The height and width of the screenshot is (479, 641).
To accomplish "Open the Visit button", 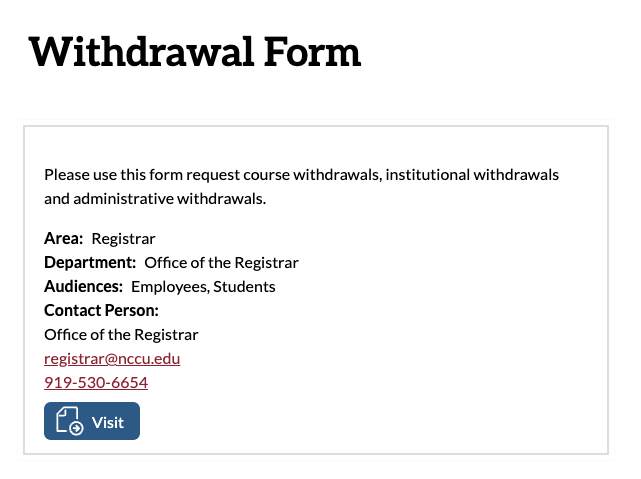I will pos(92,421).
